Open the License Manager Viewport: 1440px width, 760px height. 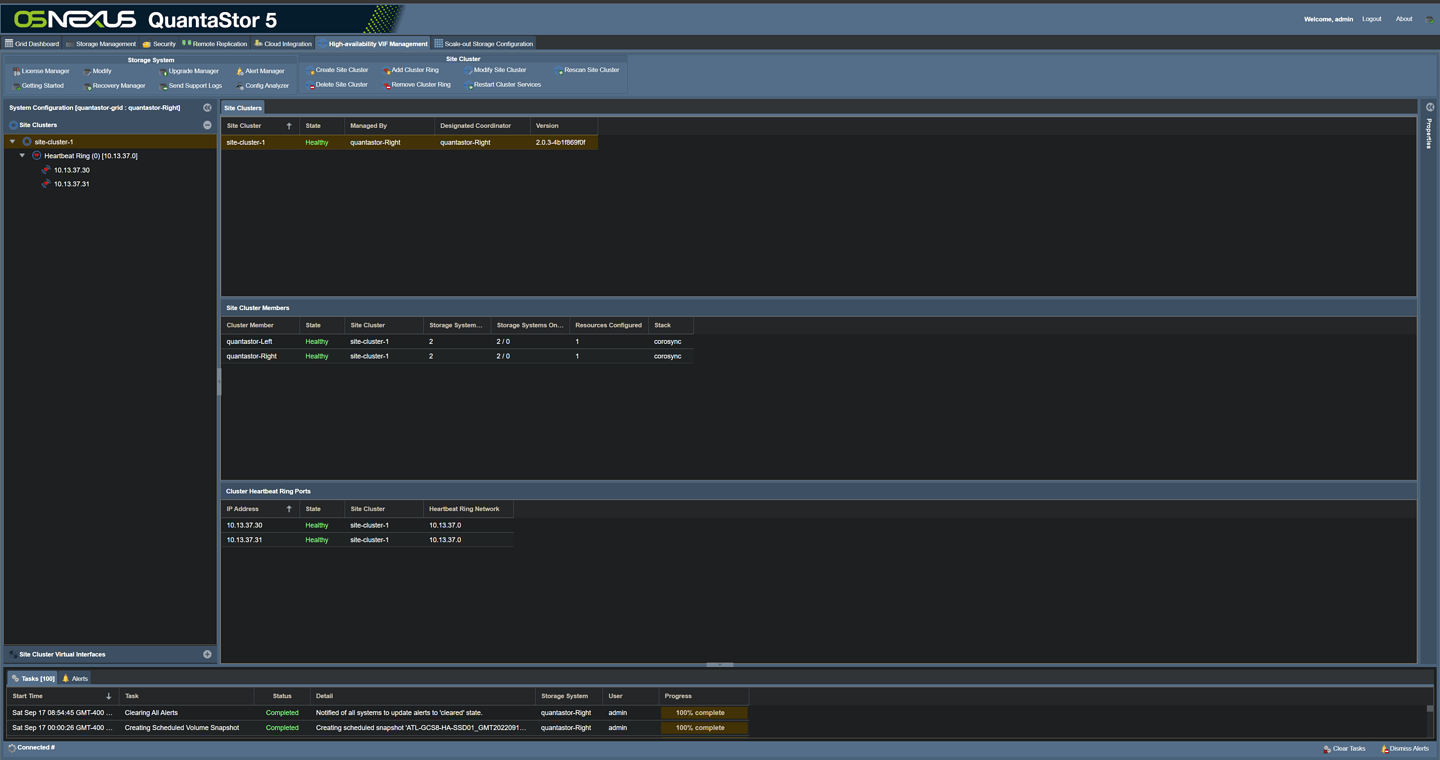43,71
